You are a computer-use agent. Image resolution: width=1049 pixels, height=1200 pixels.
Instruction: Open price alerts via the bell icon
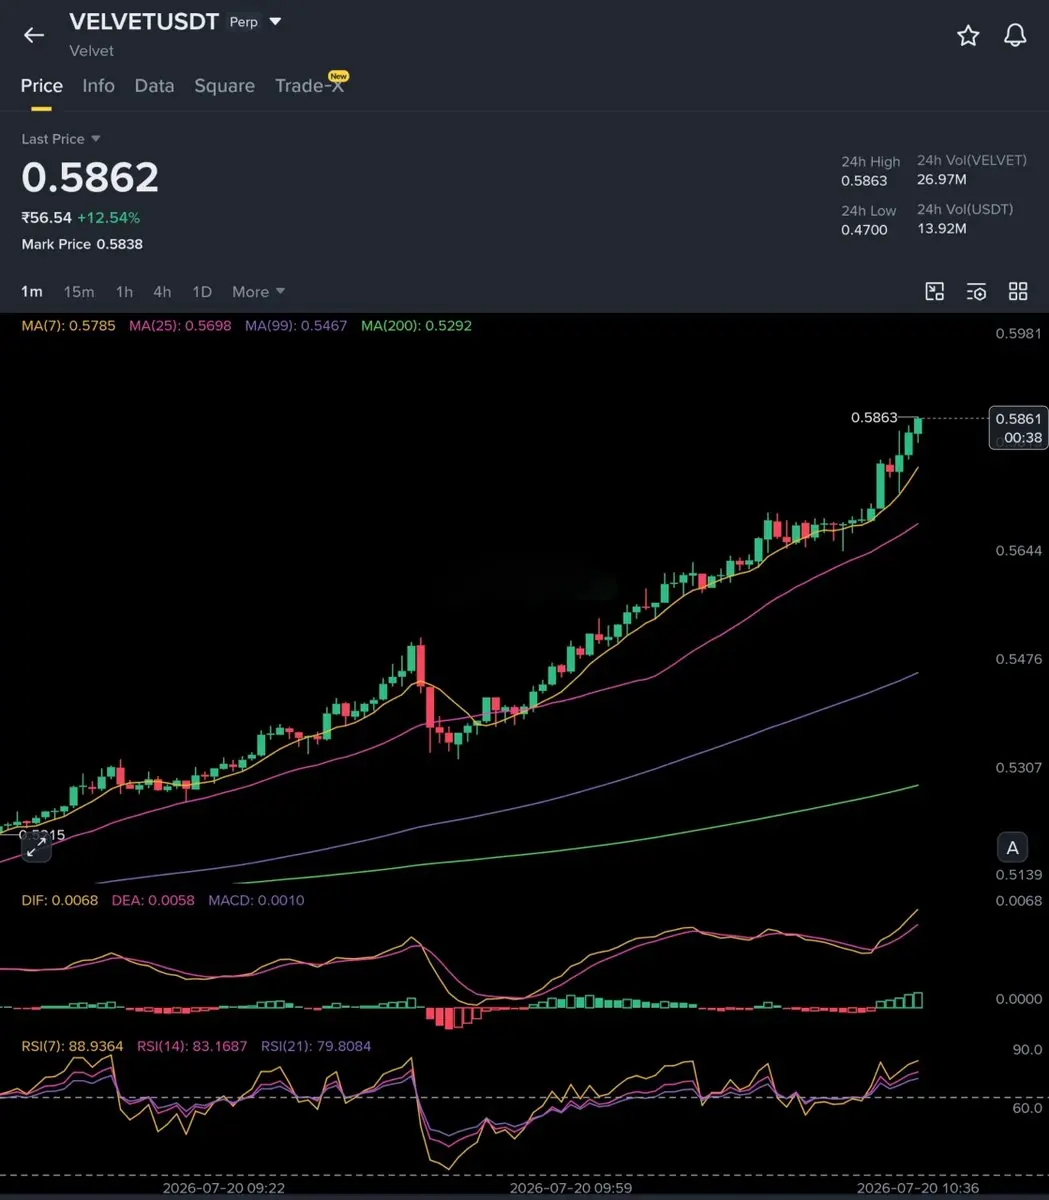click(x=1015, y=36)
